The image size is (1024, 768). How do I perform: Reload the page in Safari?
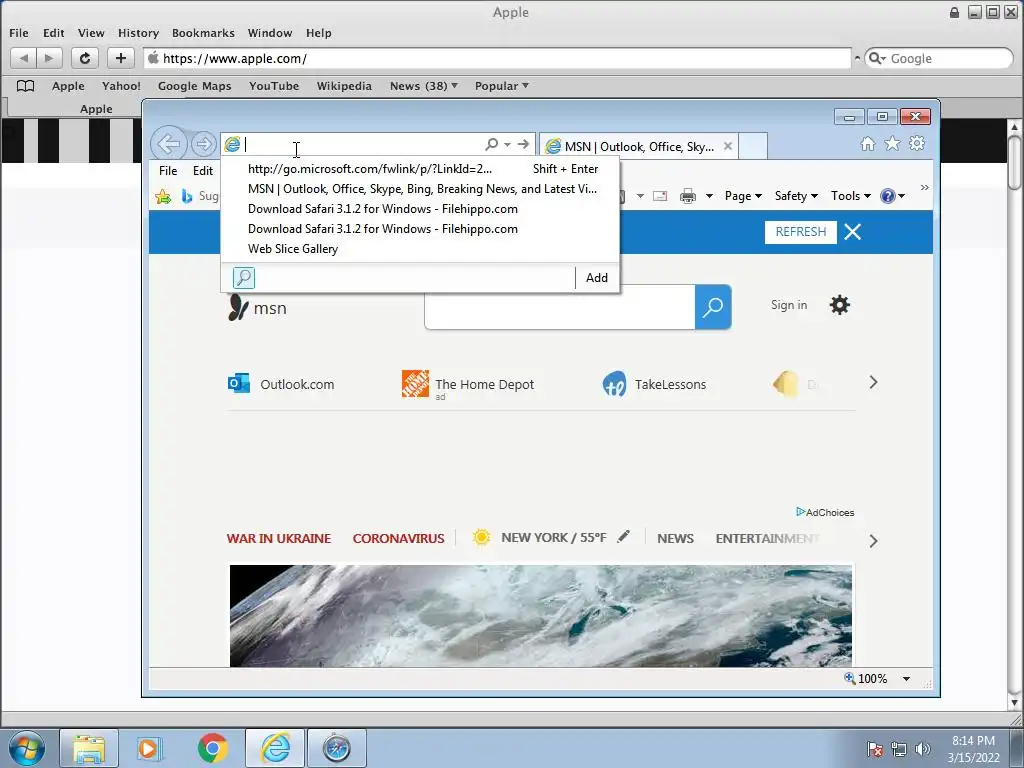tap(84, 58)
